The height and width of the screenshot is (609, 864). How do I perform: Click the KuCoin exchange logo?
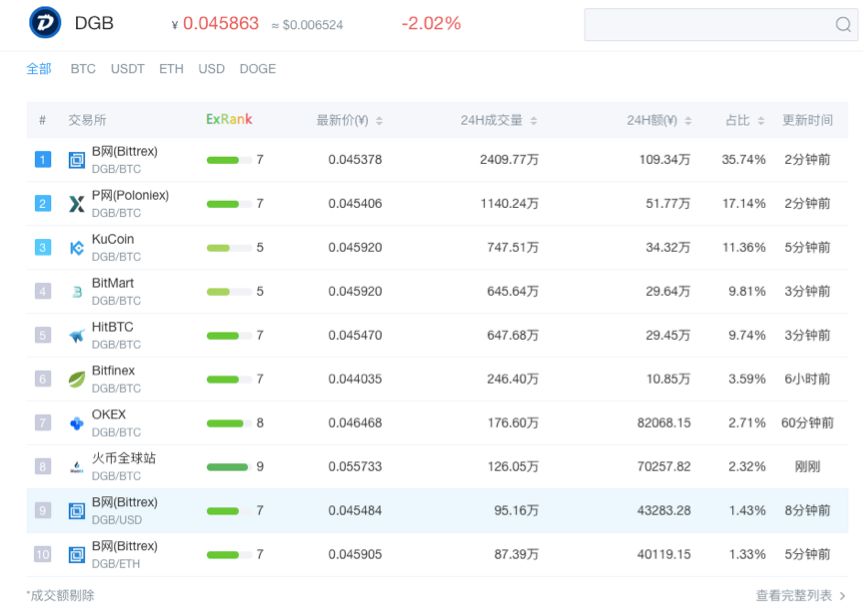[x=77, y=248]
